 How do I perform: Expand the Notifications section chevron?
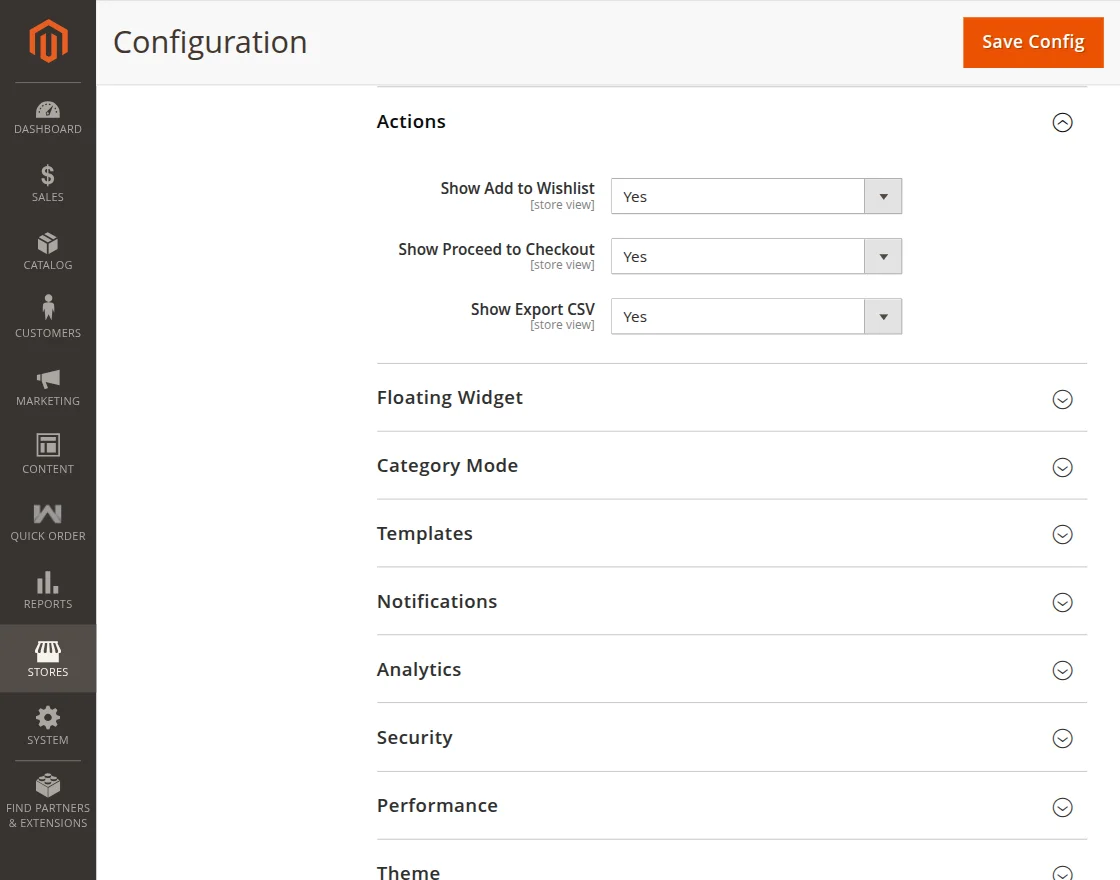click(x=1062, y=602)
